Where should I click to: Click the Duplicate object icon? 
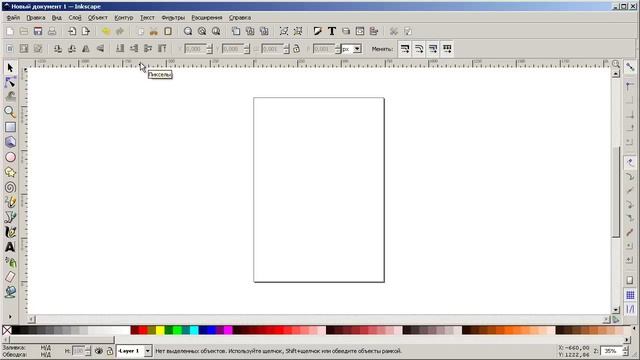point(236,31)
